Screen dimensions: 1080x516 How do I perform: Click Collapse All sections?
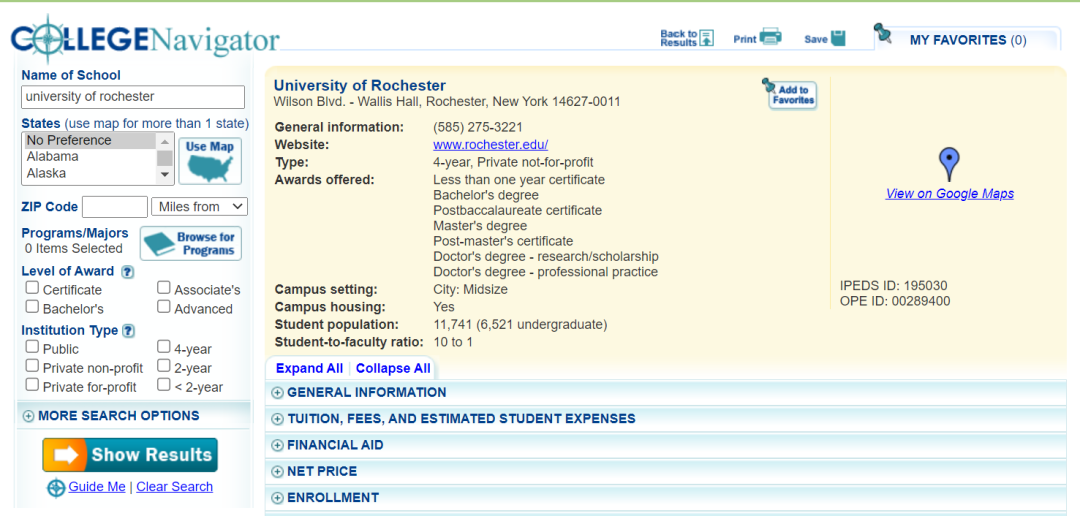point(393,369)
